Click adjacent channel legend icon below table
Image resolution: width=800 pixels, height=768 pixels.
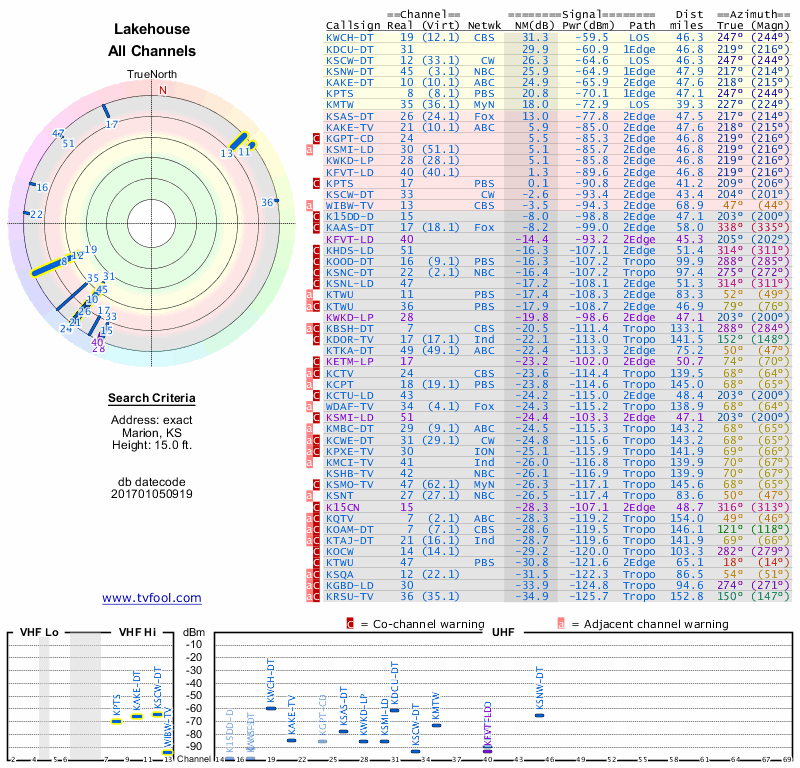click(562, 624)
